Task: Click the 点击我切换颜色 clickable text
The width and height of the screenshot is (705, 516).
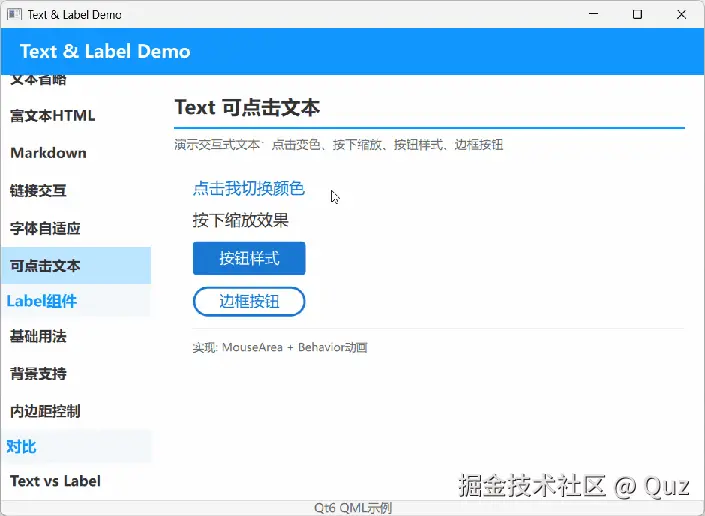Action: 249,188
